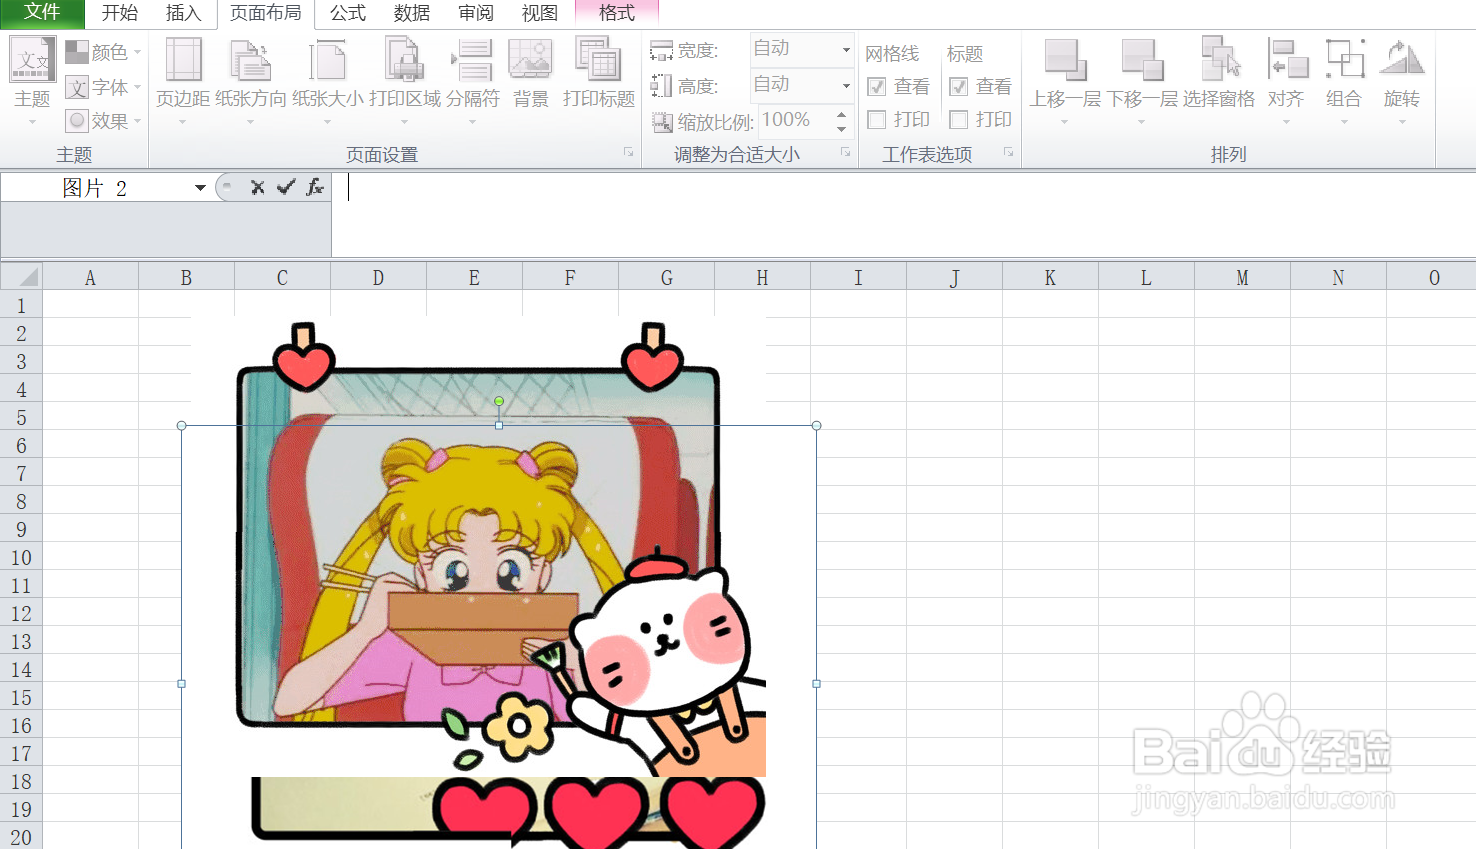Confirm entry with the checkmark icon

pyautogui.click(x=286, y=187)
